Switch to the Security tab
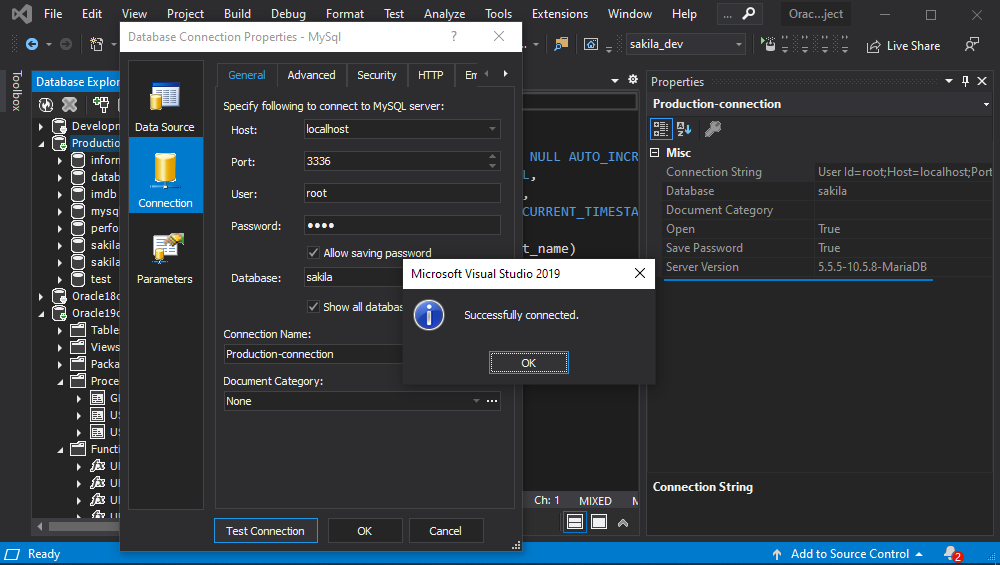Screen dimensions: 1000x565 [376, 75]
